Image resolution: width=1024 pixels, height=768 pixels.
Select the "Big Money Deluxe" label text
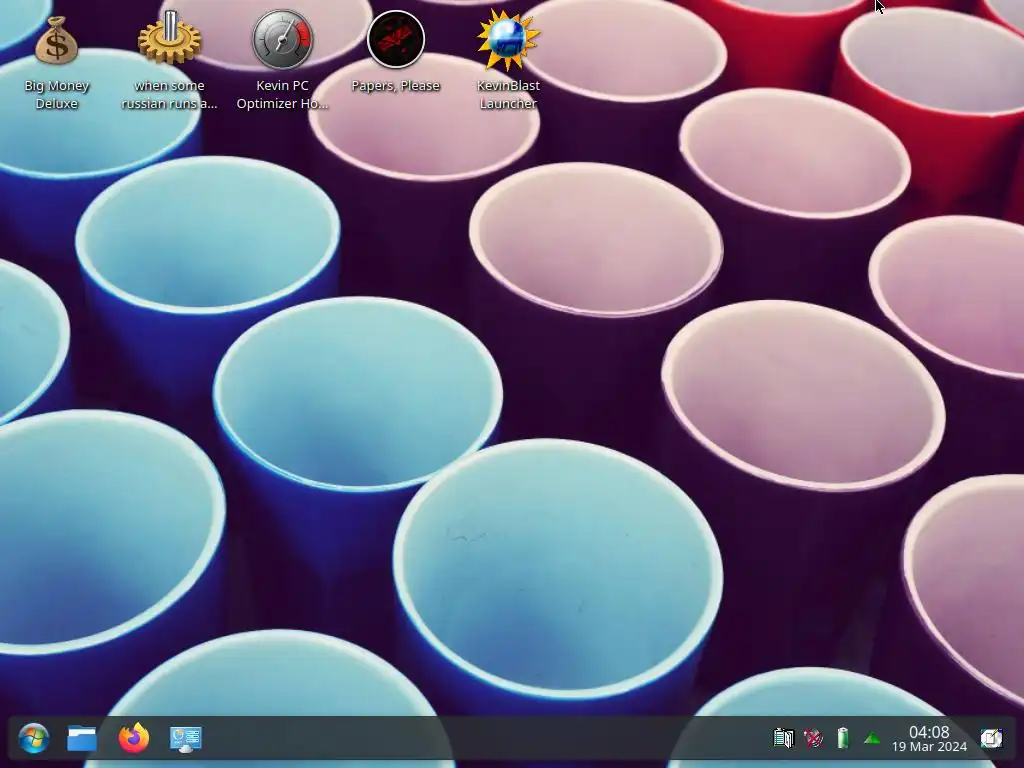coord(56,95)
